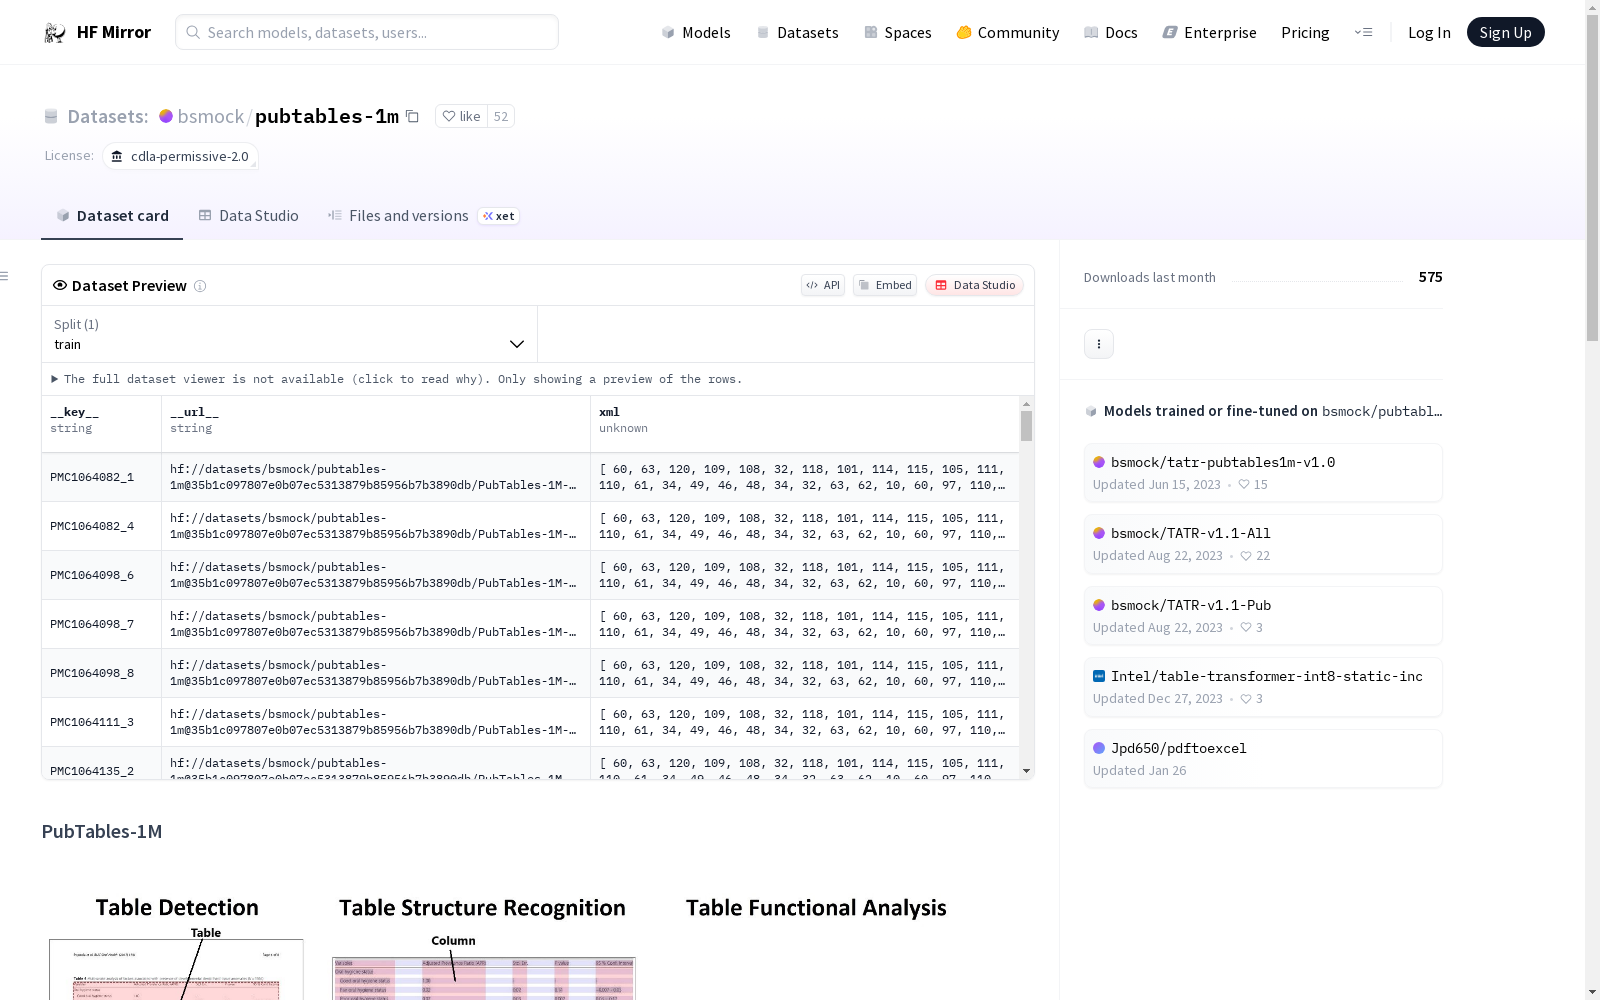Viewport: 1600px width, 1000px height.
Task: Open the three-dot options button
Action: [x=1099, y=344]
